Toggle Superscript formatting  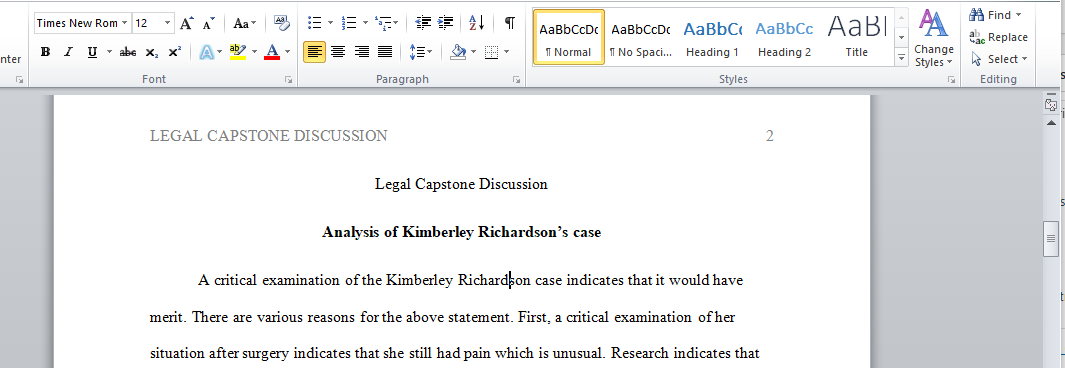pyautogui.click(x=175, y=52)
